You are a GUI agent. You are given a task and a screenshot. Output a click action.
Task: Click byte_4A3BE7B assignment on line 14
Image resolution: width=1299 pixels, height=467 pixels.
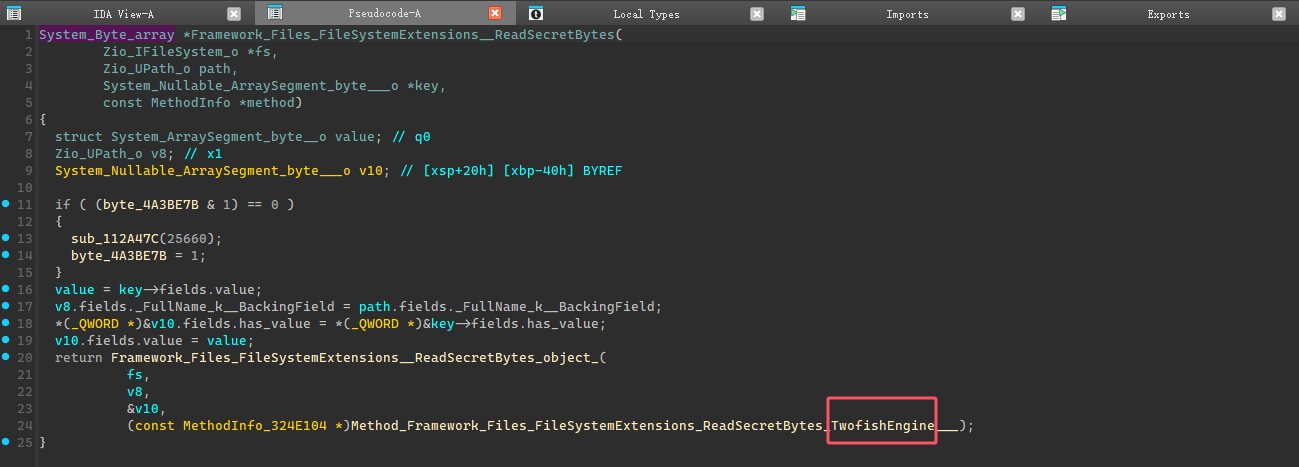point(119,256)
